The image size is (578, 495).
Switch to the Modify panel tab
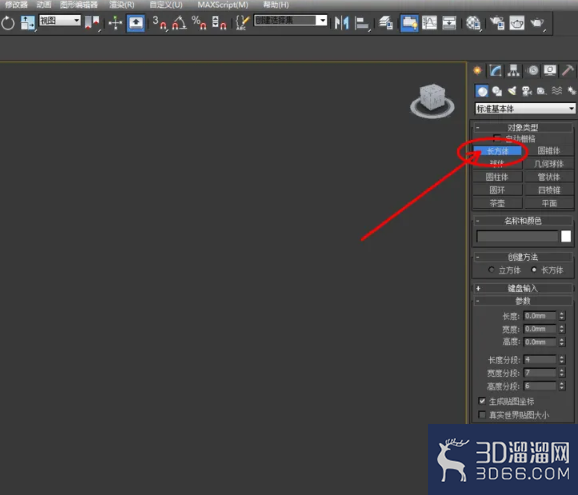coord(495,70)
